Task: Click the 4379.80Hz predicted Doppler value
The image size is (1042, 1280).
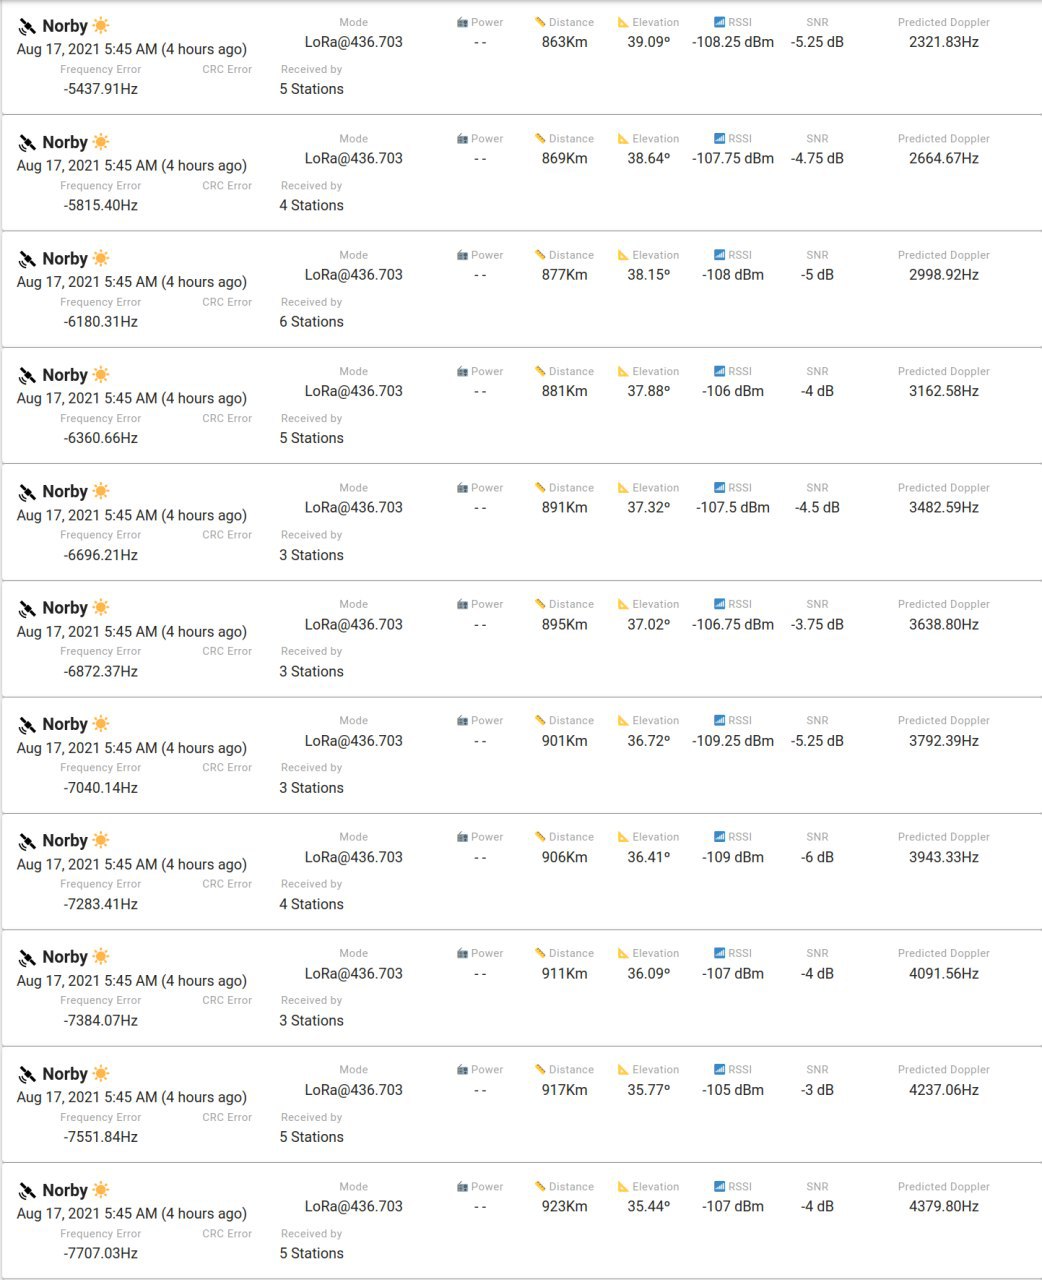Action: pos(943,1206)
